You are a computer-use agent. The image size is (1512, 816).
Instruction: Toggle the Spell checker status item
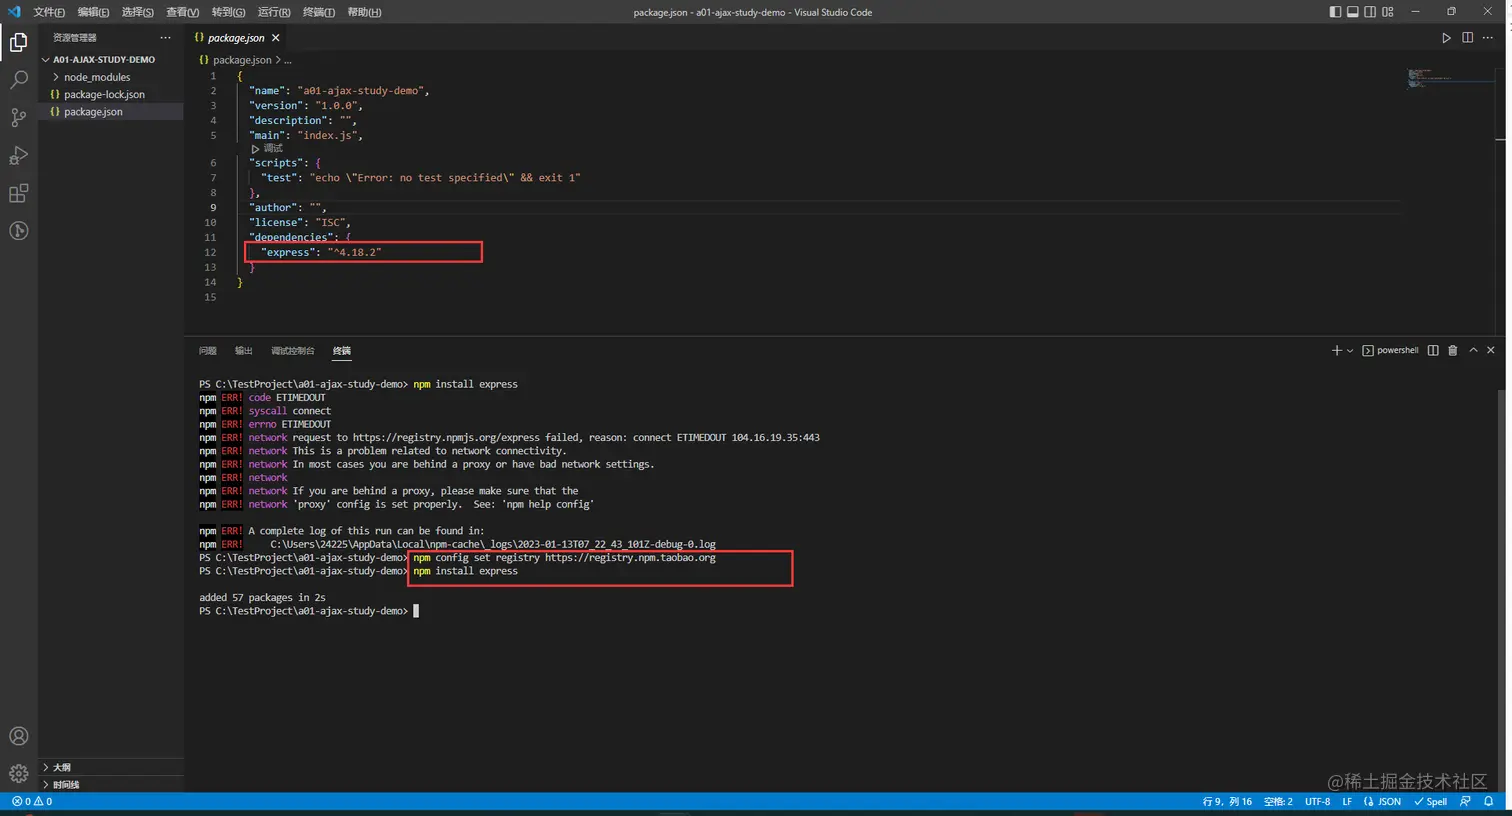[1430, 801]
